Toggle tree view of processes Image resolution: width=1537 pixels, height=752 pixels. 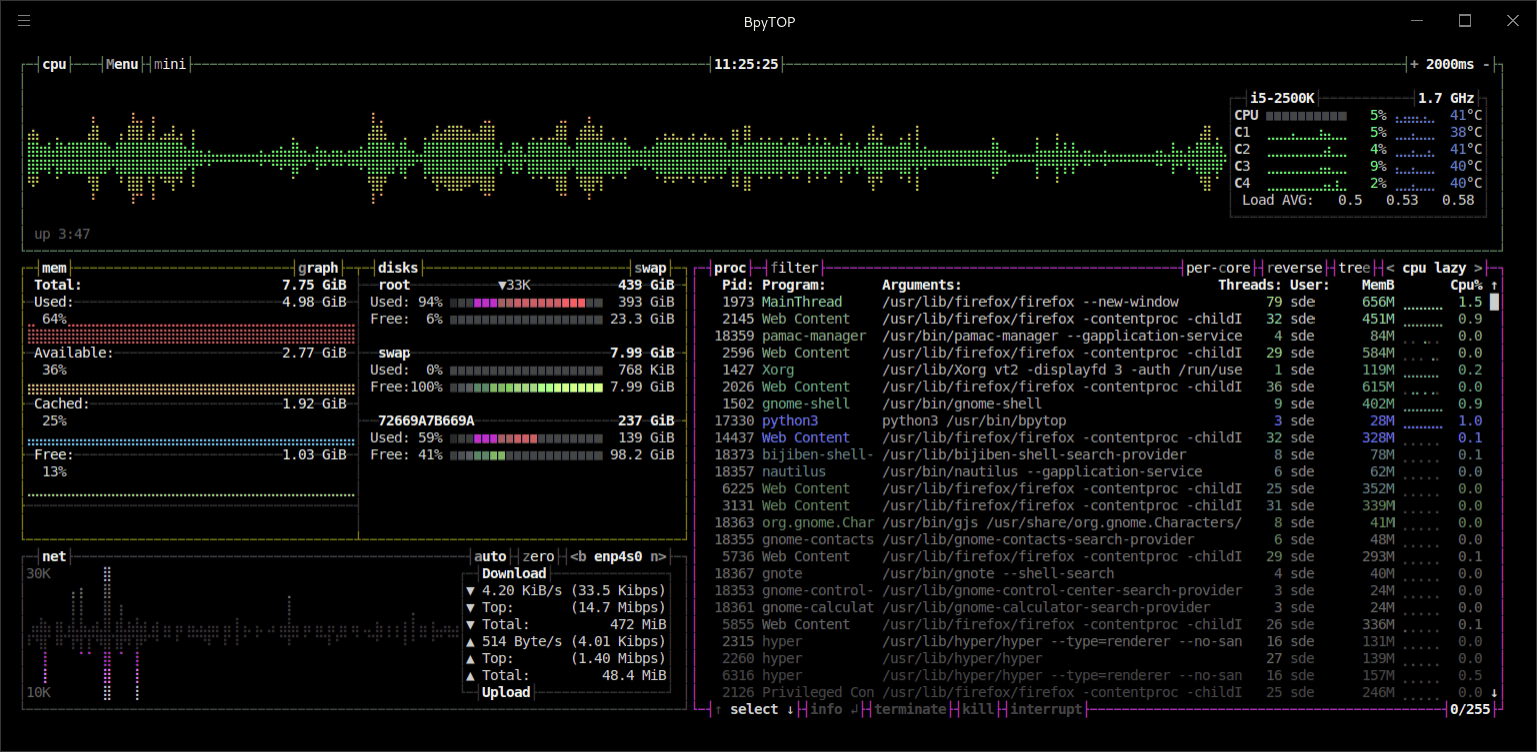pos(1354,268)
